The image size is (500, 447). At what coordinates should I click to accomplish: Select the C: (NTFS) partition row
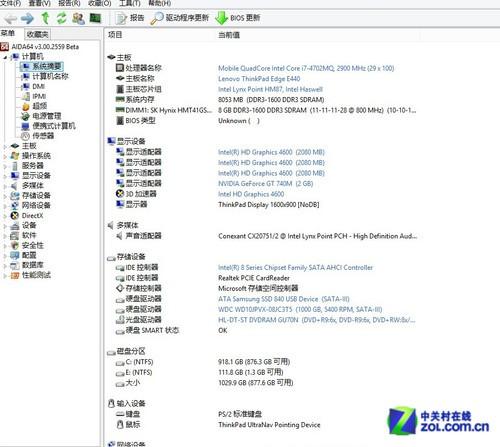[x=203, y=362]
